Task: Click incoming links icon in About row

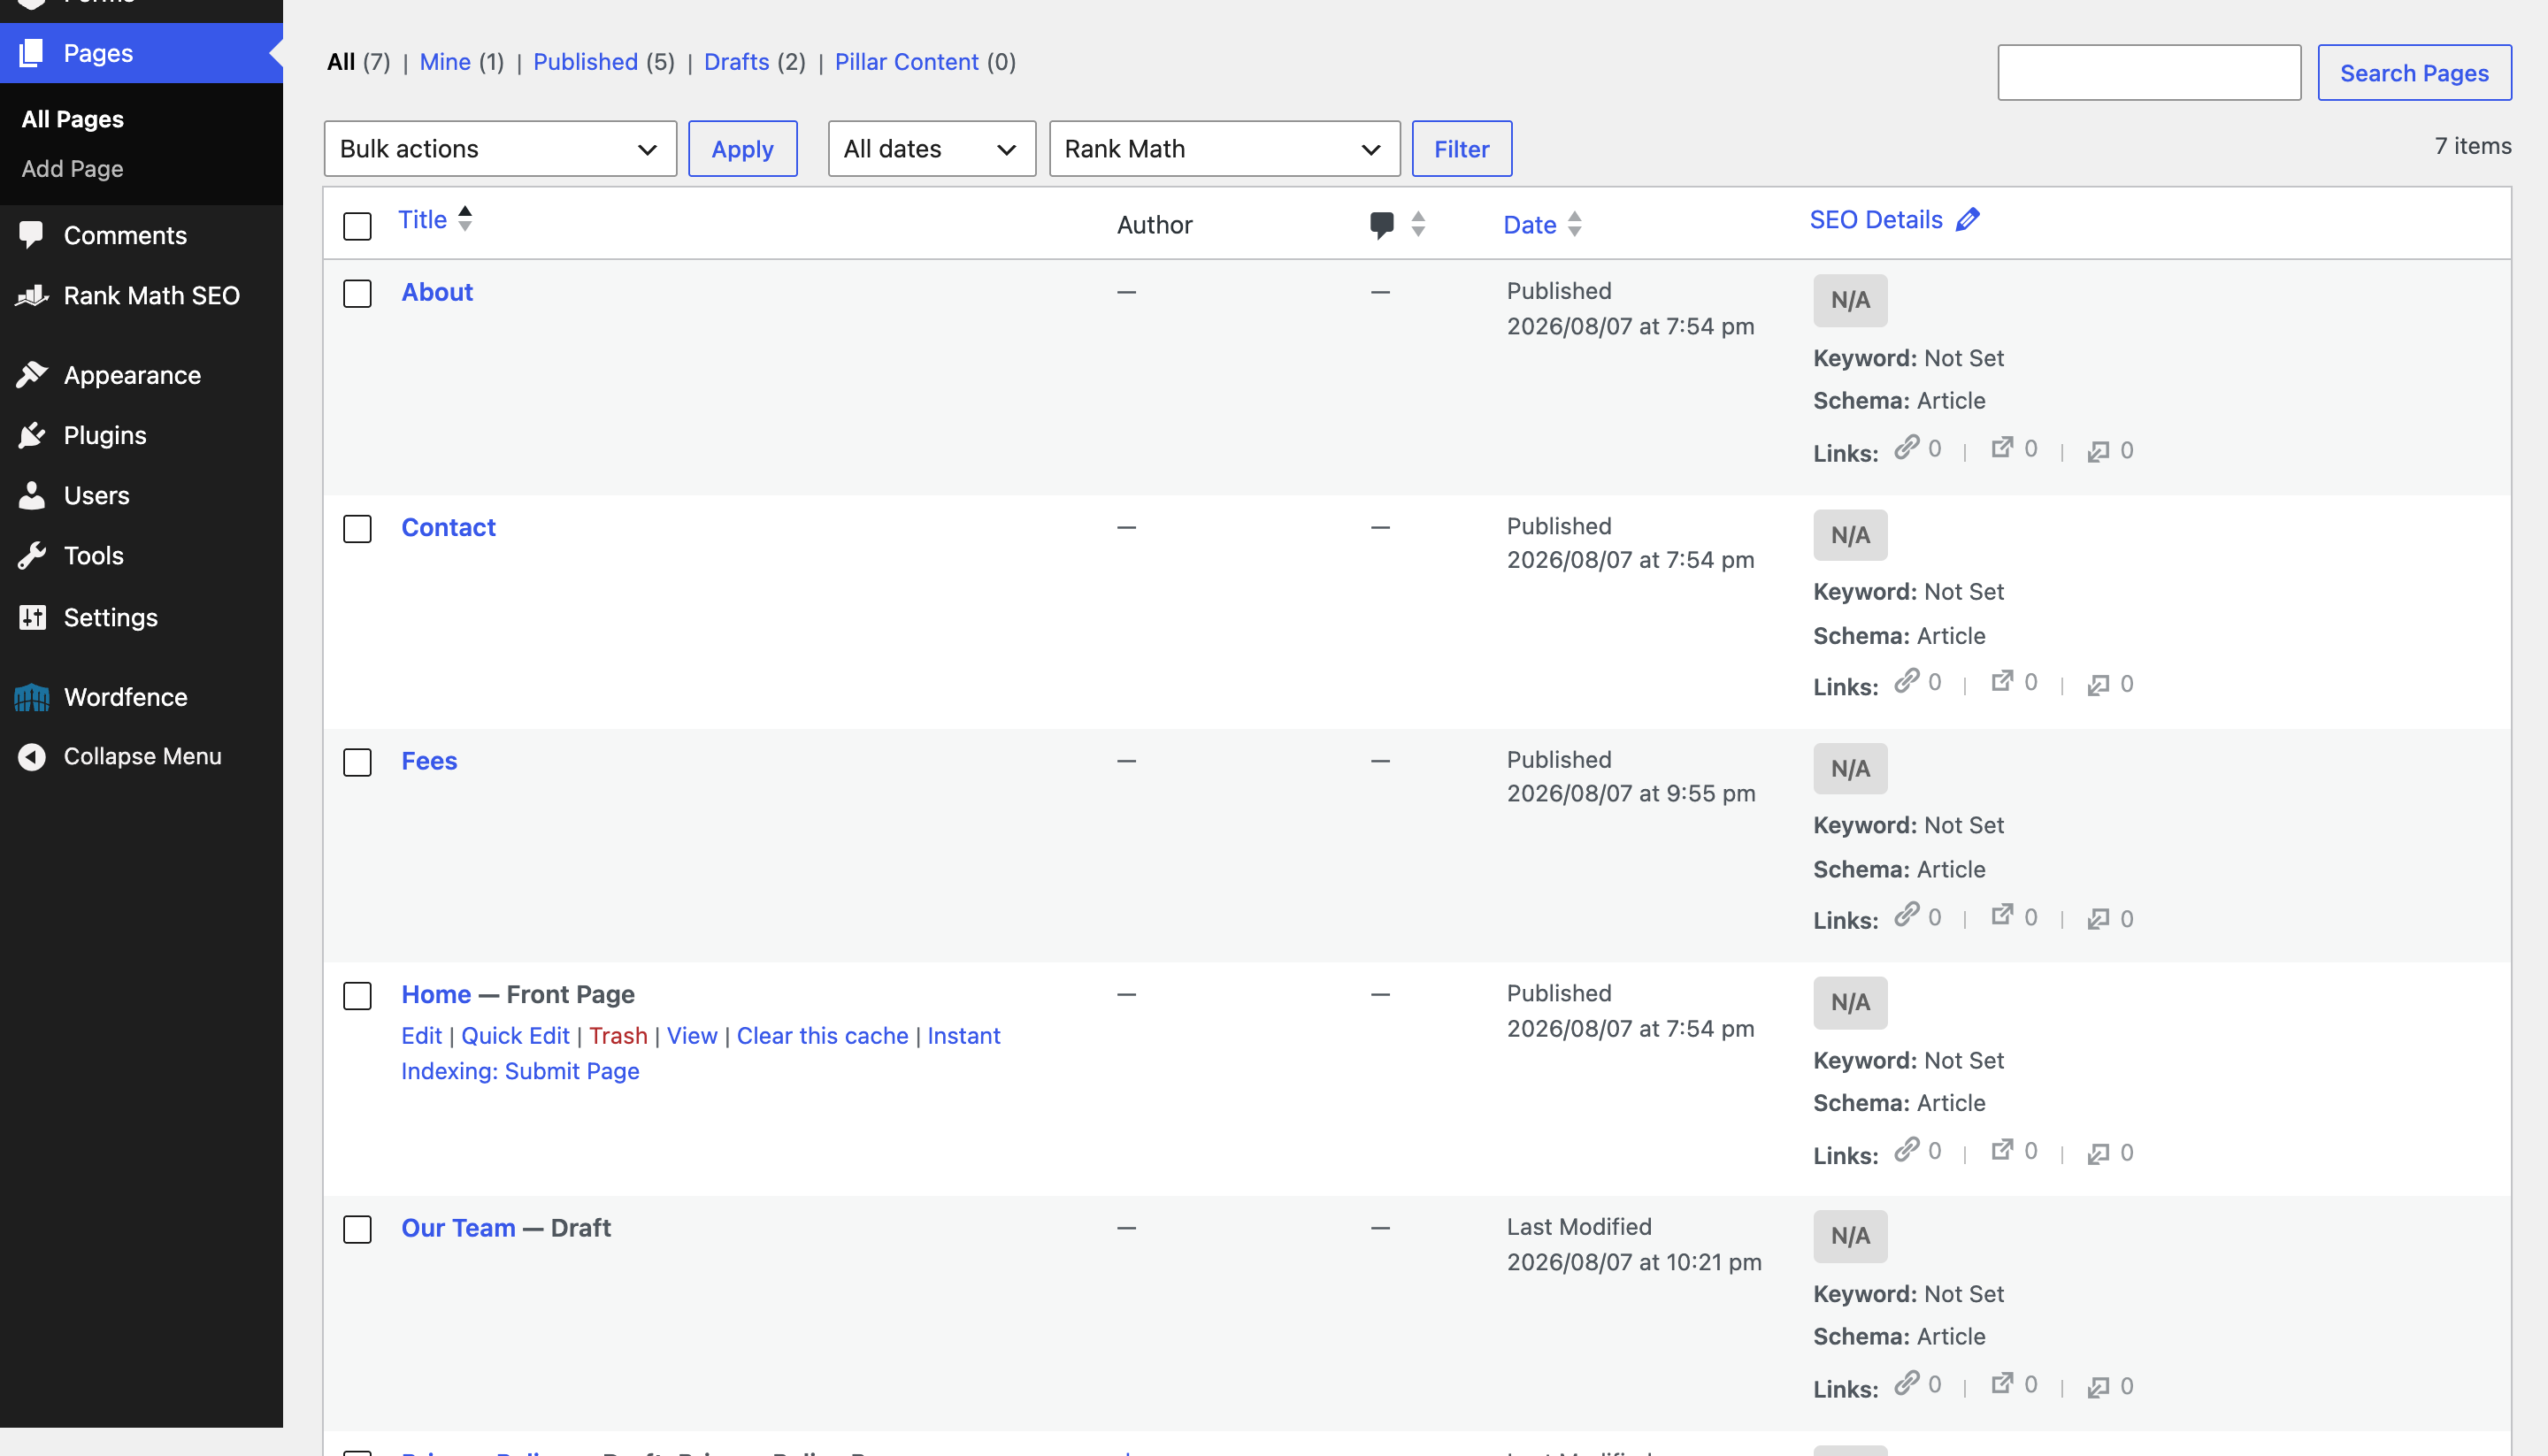Action: click(x=2098, y=451)
